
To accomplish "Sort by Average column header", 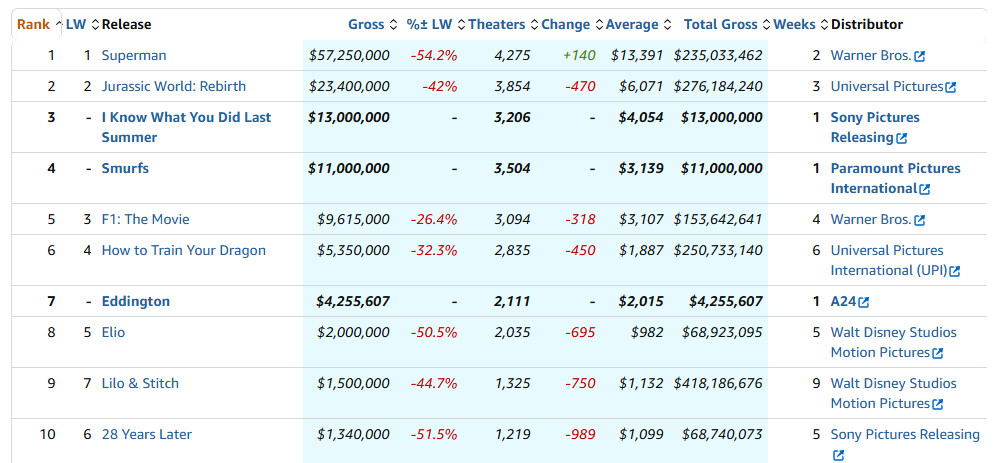I will click(632, 24).
